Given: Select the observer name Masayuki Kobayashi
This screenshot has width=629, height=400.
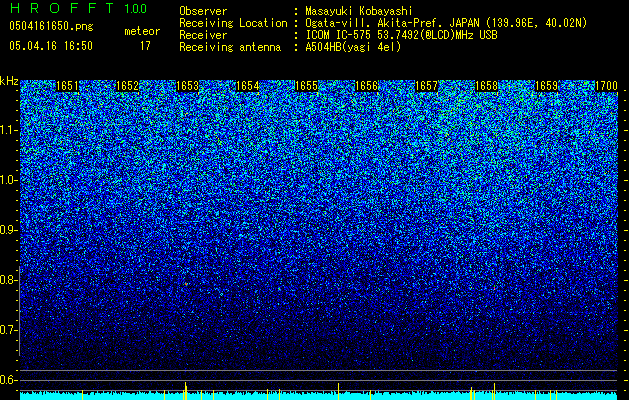Looking at the screenshot, I should pyautogui.click(x=359, y=11).
